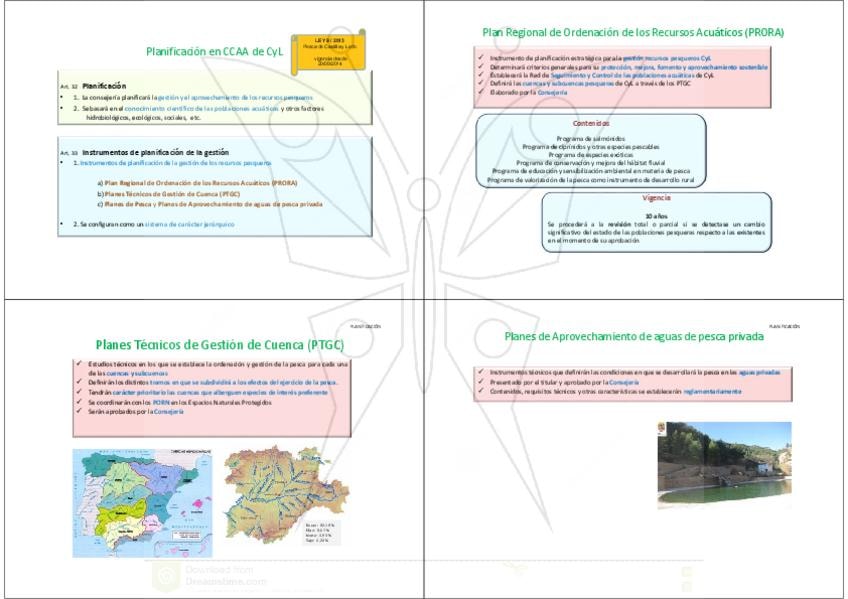
Task: Click the percentage legend on the Castilla y León map
Action: click(x=320, y=533)
